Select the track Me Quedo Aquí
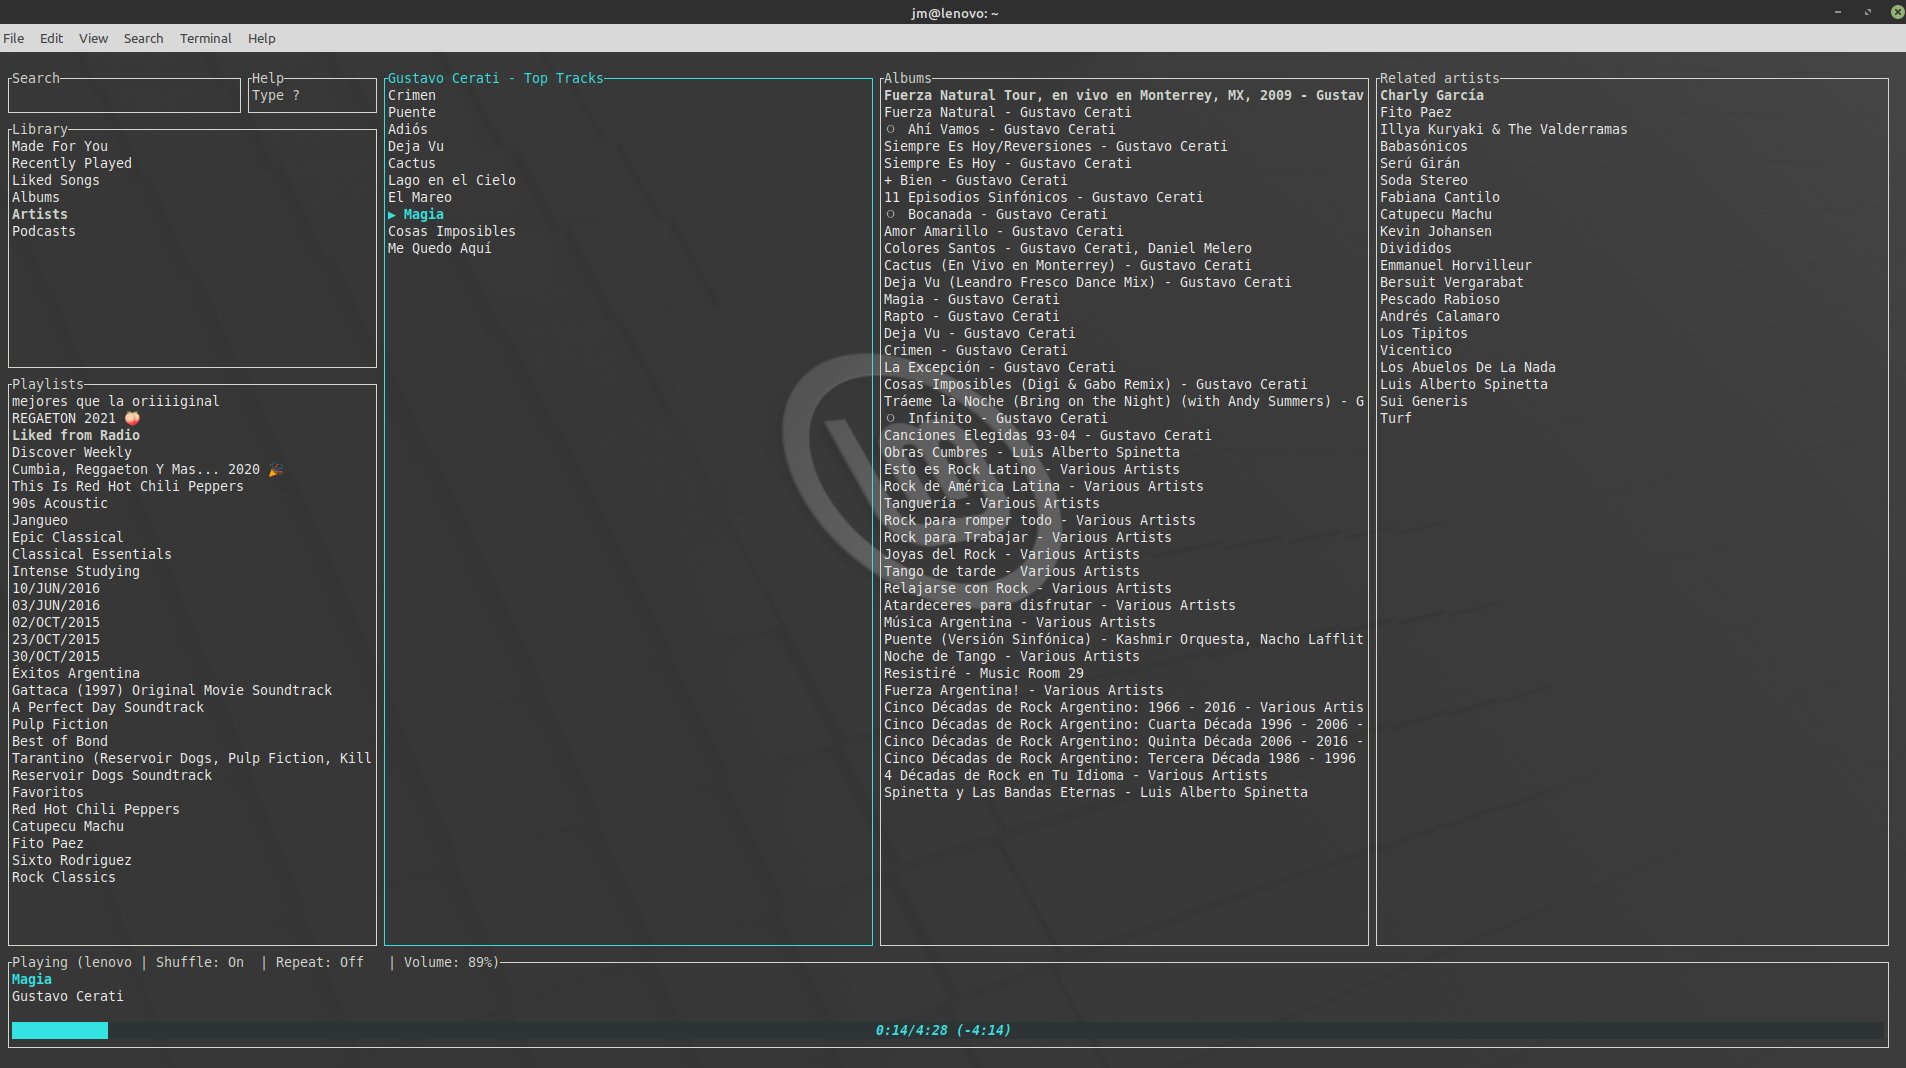This screenshot has width=1906, height=1068. [440, 248]
